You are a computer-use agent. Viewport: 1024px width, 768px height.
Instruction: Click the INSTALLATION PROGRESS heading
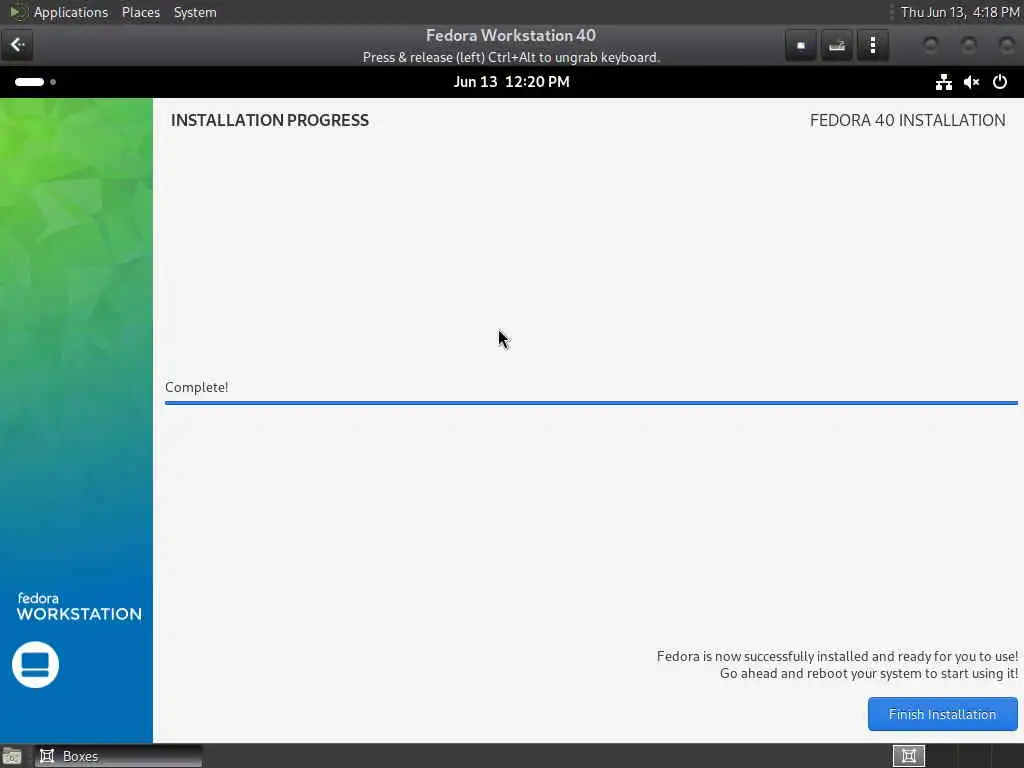tap(270, 120)
